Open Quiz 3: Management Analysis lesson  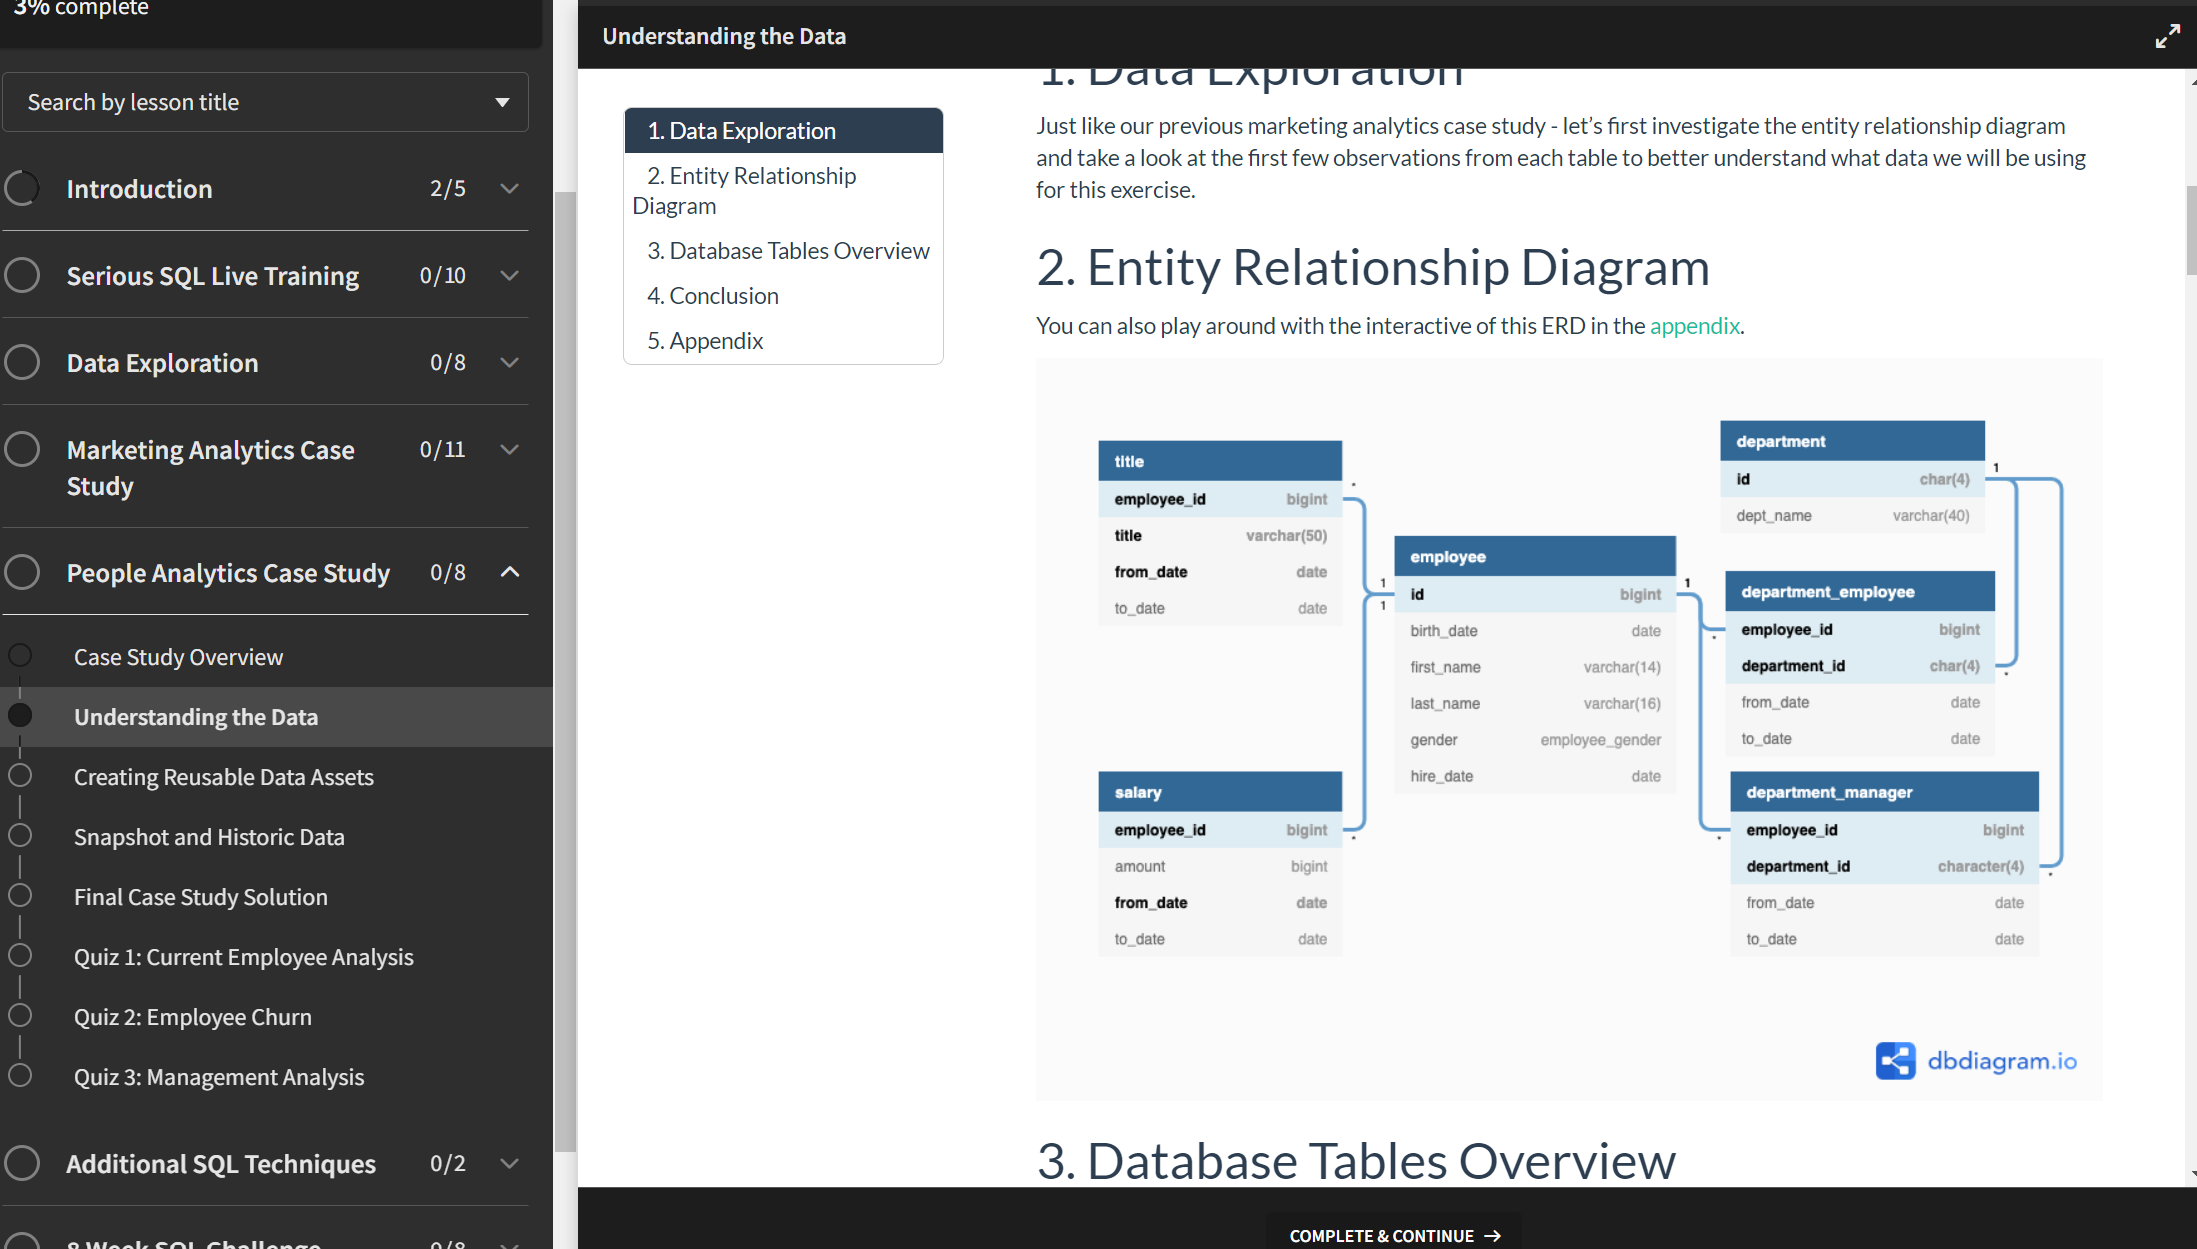(219, 1077)
